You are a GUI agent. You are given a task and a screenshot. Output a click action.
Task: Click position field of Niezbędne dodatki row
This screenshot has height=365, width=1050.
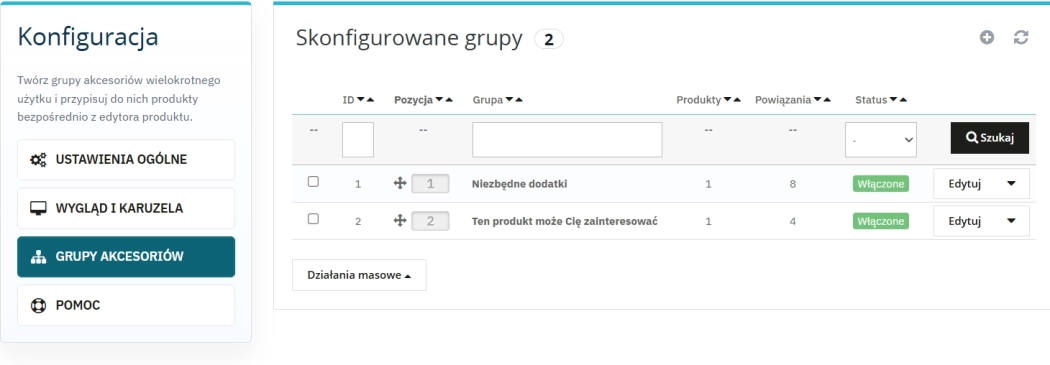click(x=430, y=184)
